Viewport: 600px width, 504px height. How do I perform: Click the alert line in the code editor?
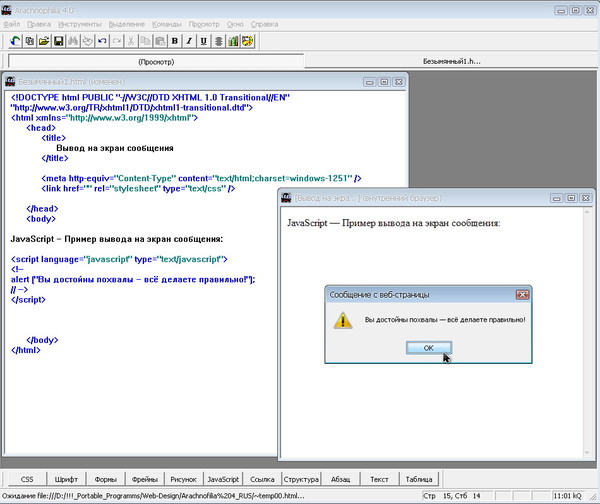click(133, 279)
